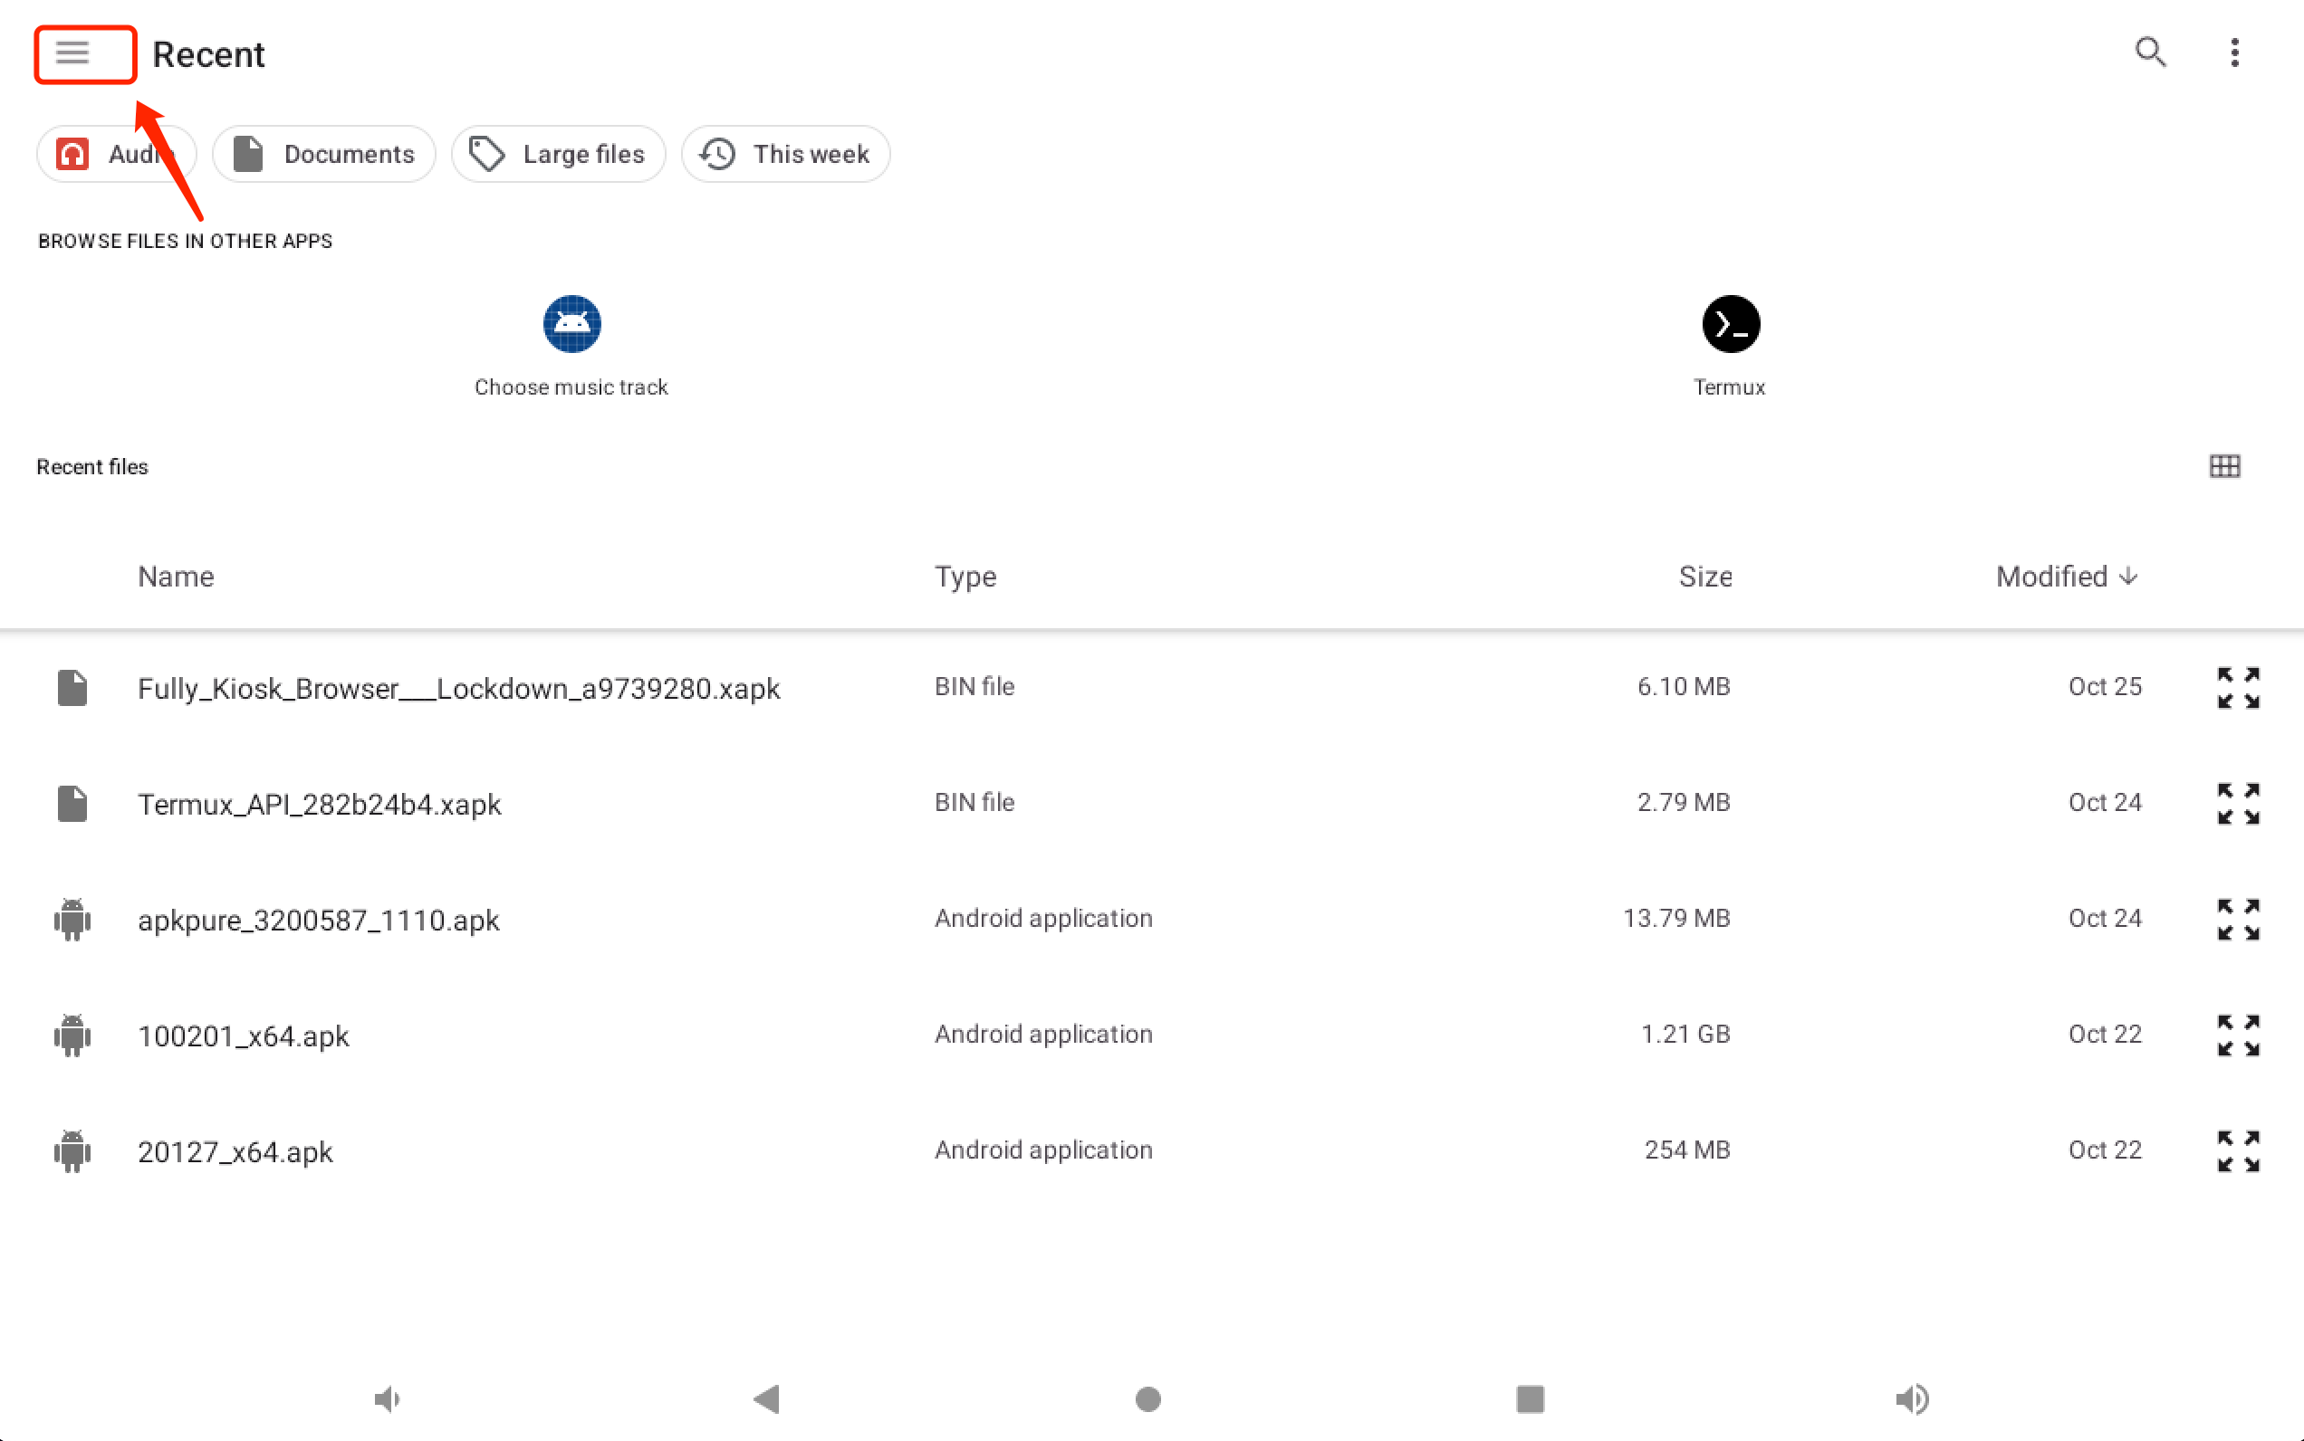Click the search magnifier icon
The image size is (2304, 1441).
click(x=2150, y=53)
